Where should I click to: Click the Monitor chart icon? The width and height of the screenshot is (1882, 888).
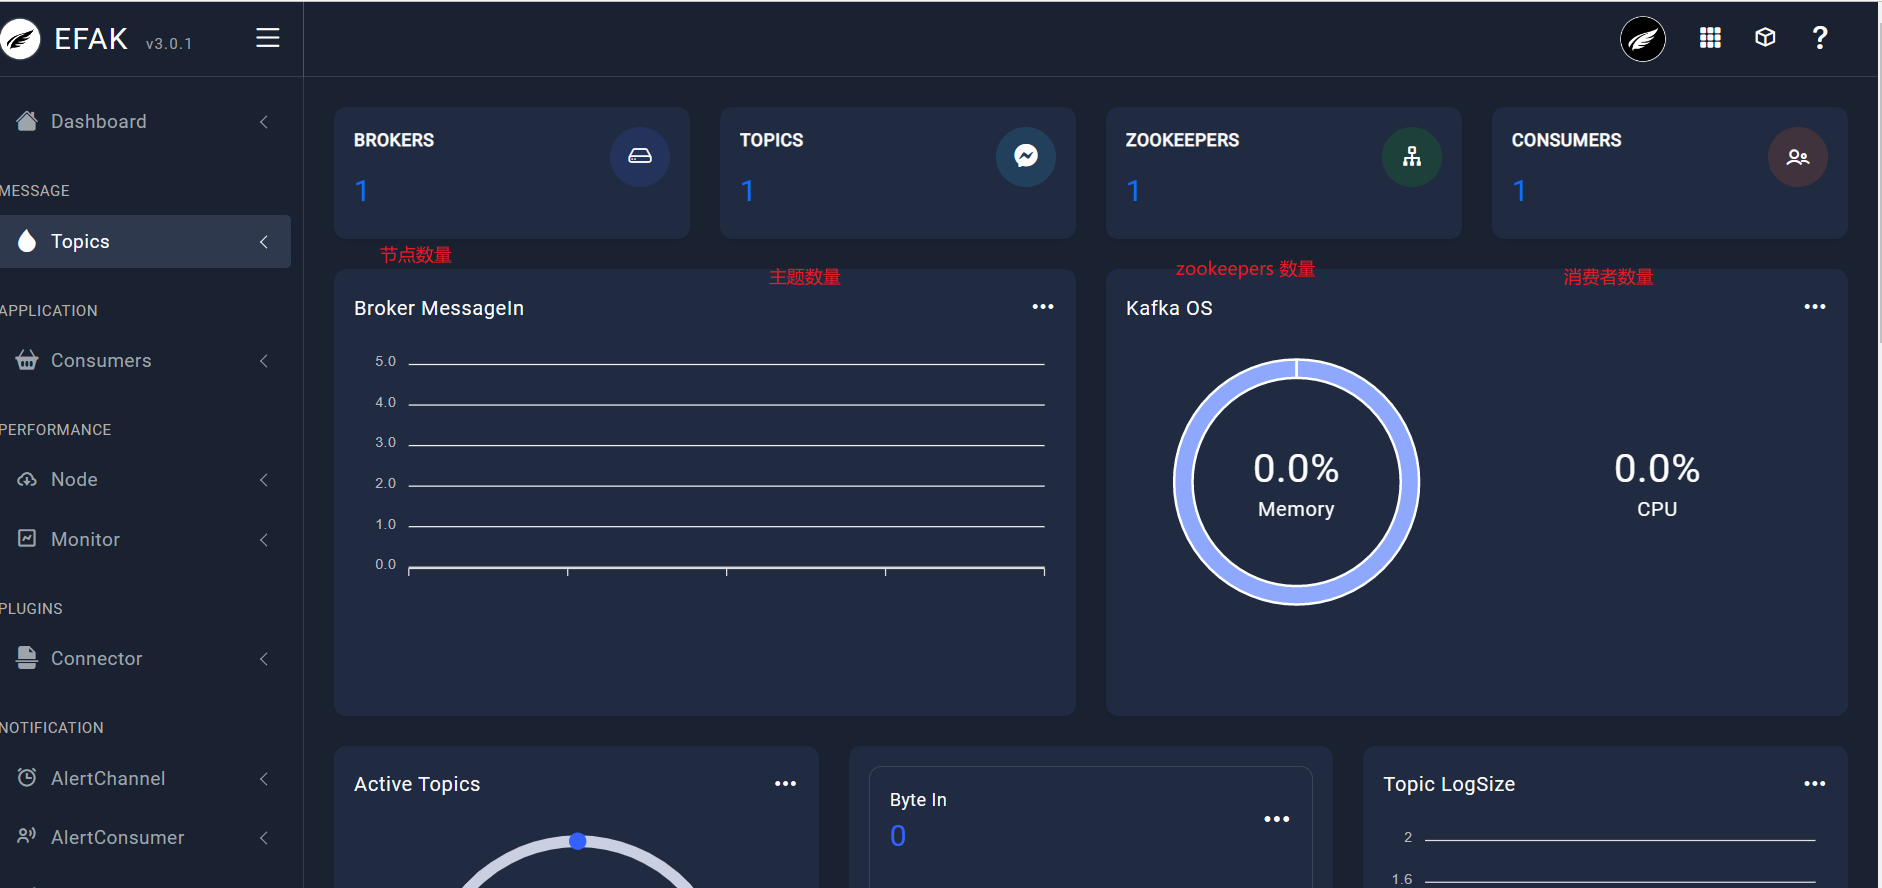tap(27, 538)
